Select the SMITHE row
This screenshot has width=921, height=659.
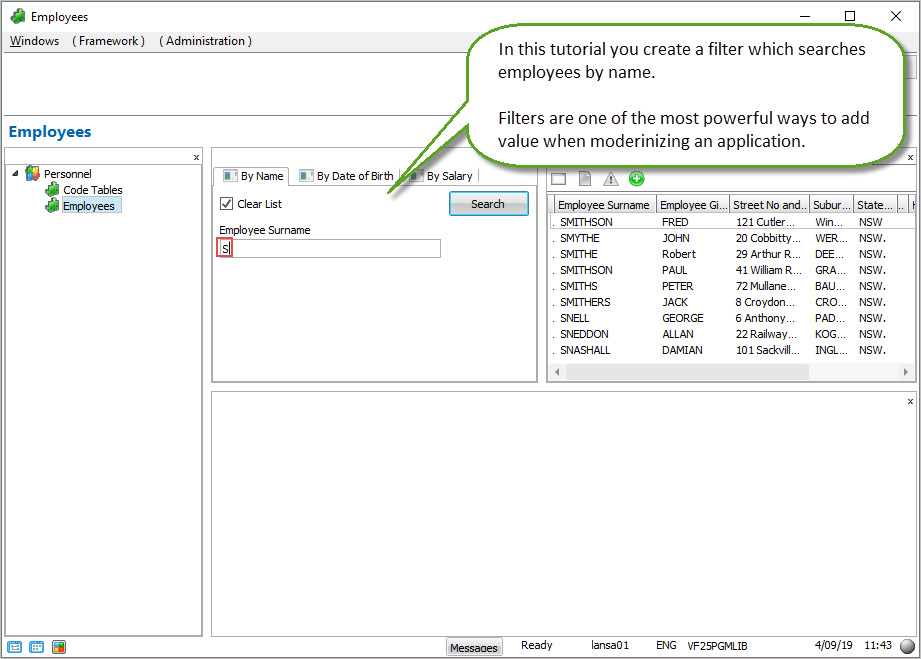click(x=731, y=254)
